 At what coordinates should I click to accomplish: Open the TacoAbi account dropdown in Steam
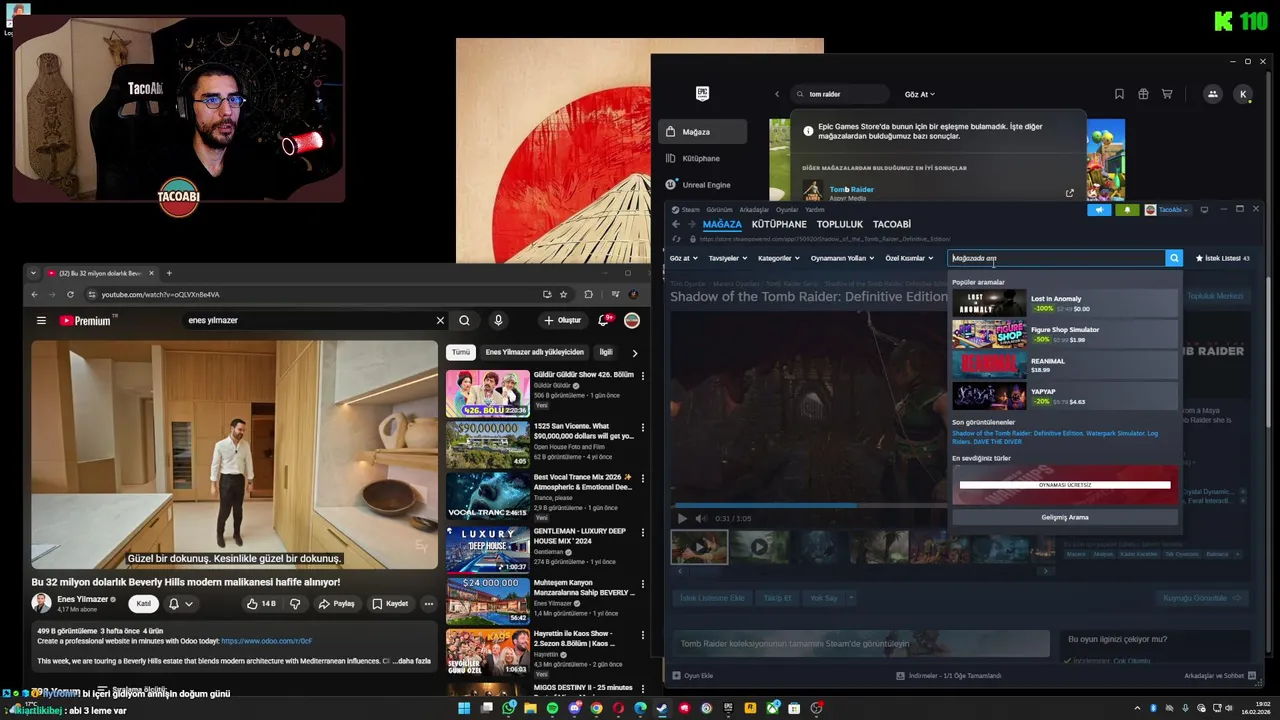pos(1167,210)
